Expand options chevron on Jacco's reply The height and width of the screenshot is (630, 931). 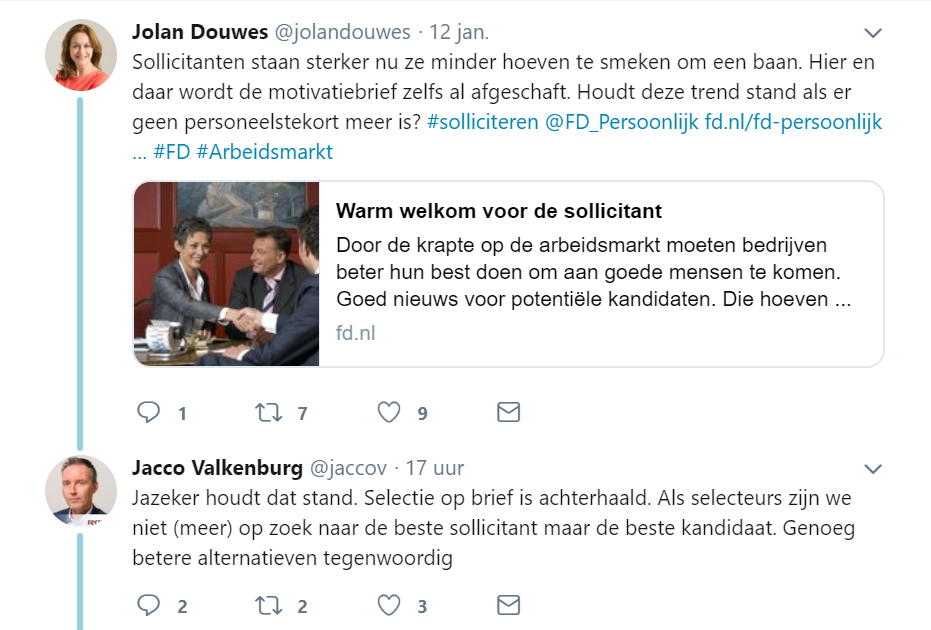[x=873, y=469]
